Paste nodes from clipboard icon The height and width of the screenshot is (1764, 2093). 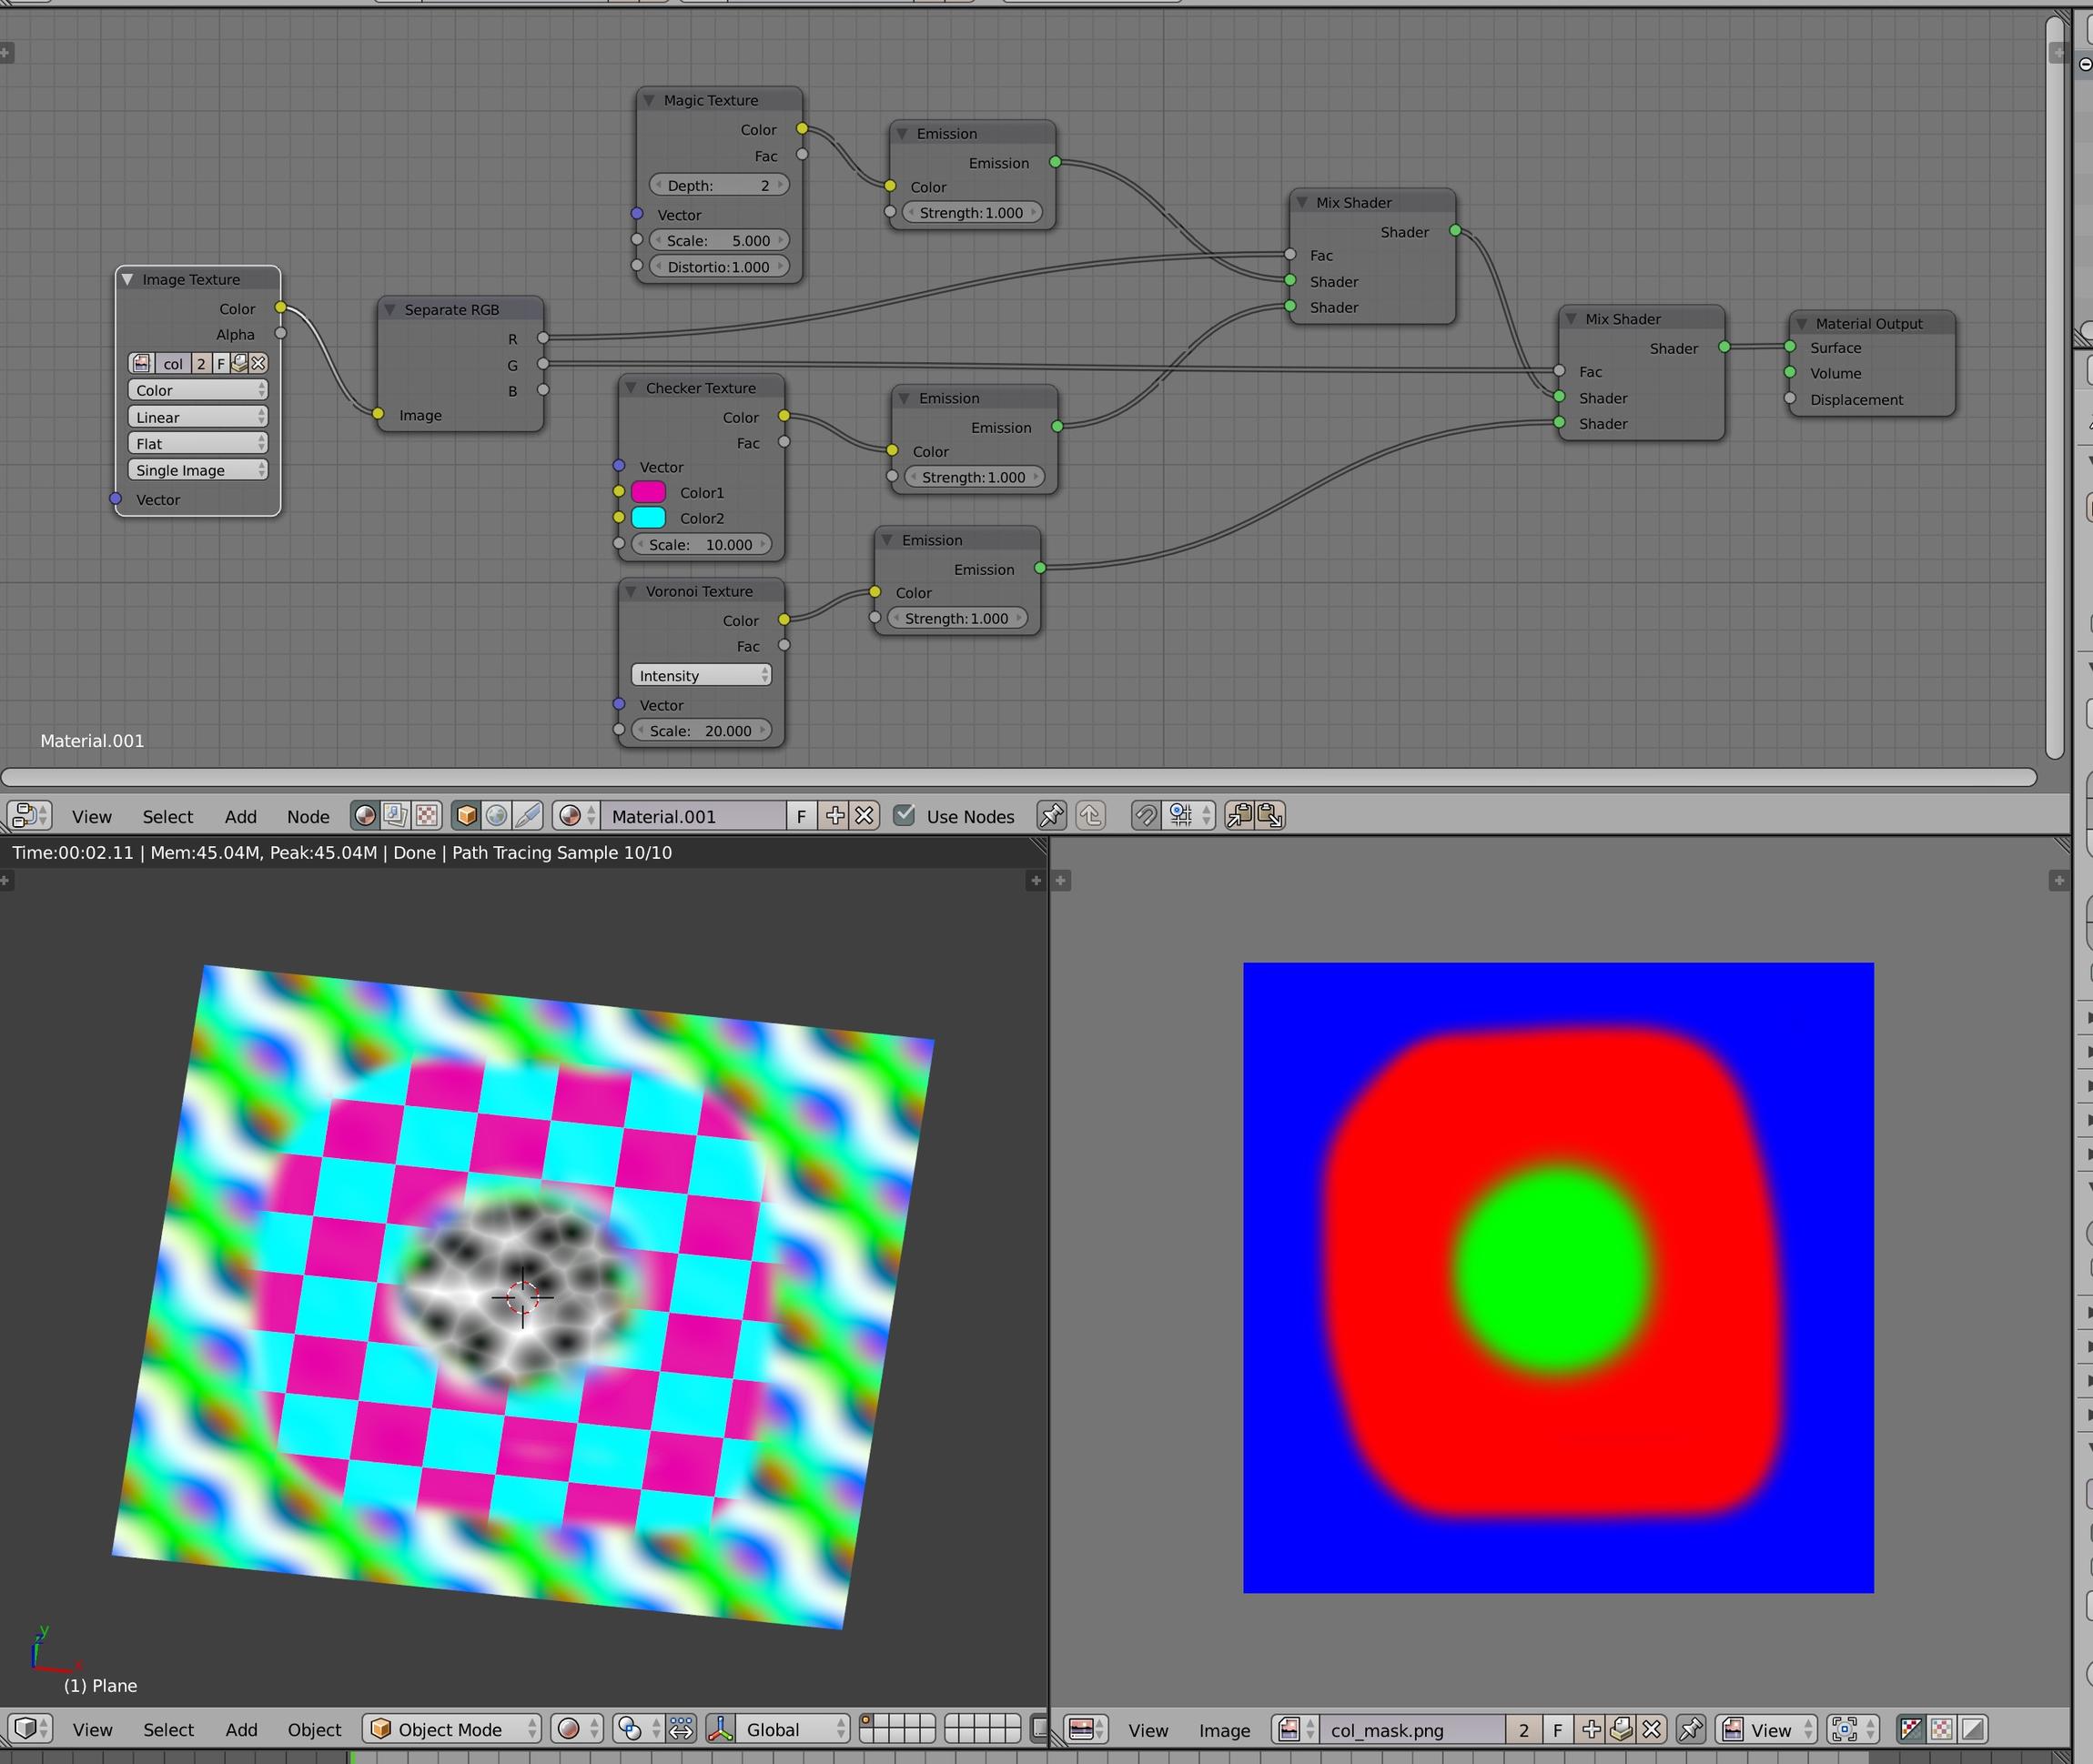1271,816
